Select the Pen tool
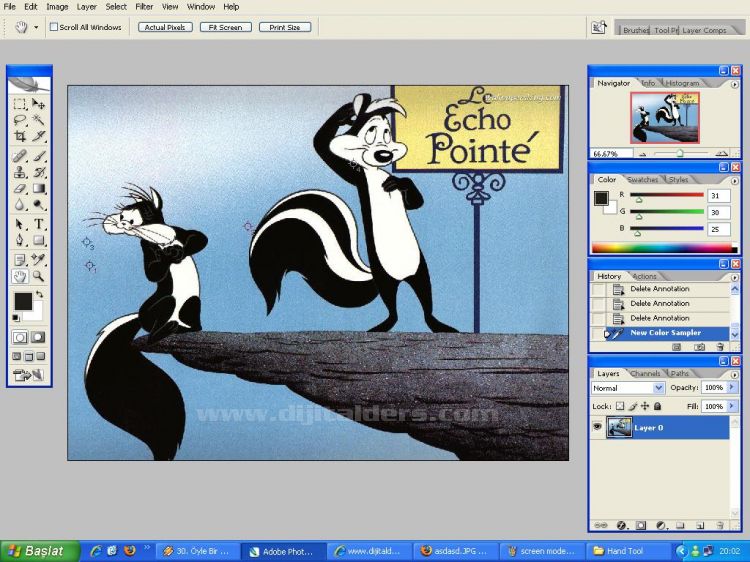 pyautogui.click(x=20, y=240)
